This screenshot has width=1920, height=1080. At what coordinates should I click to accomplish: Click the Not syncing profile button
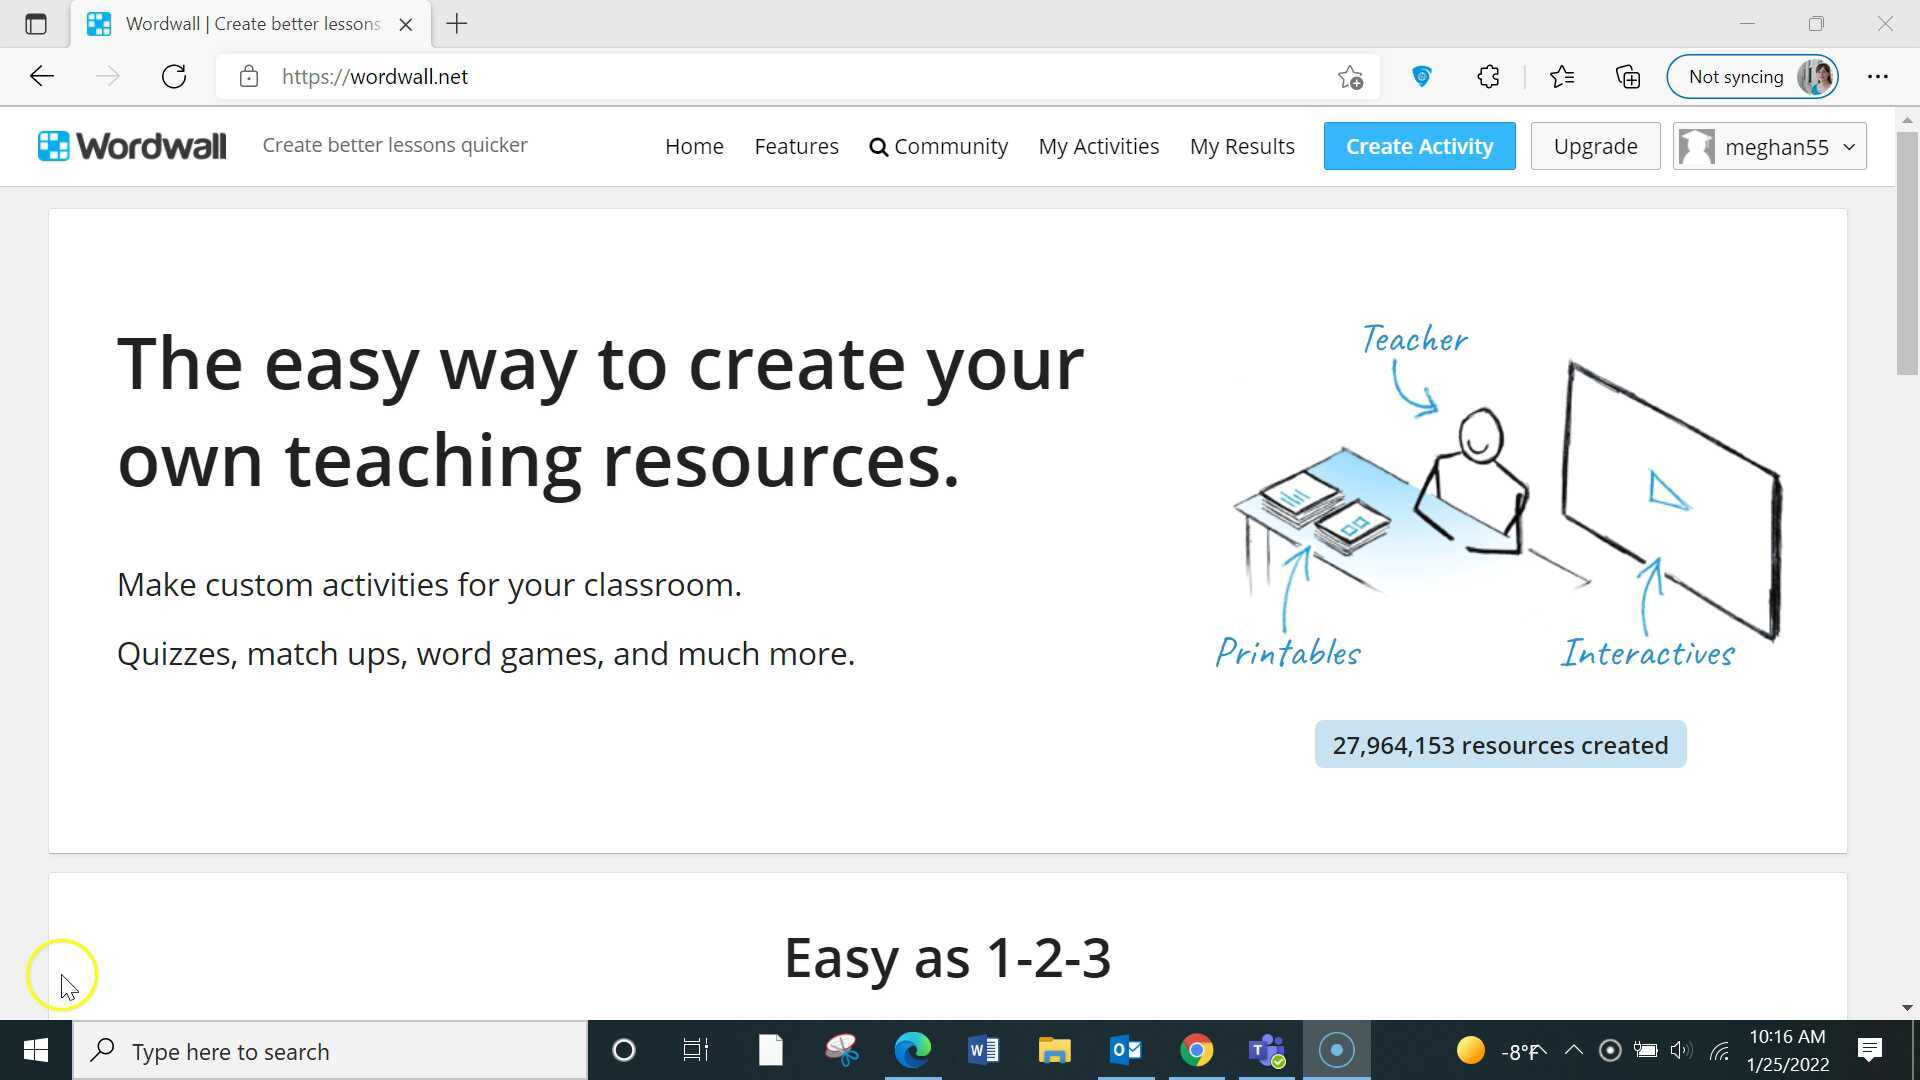point(1752,77)
